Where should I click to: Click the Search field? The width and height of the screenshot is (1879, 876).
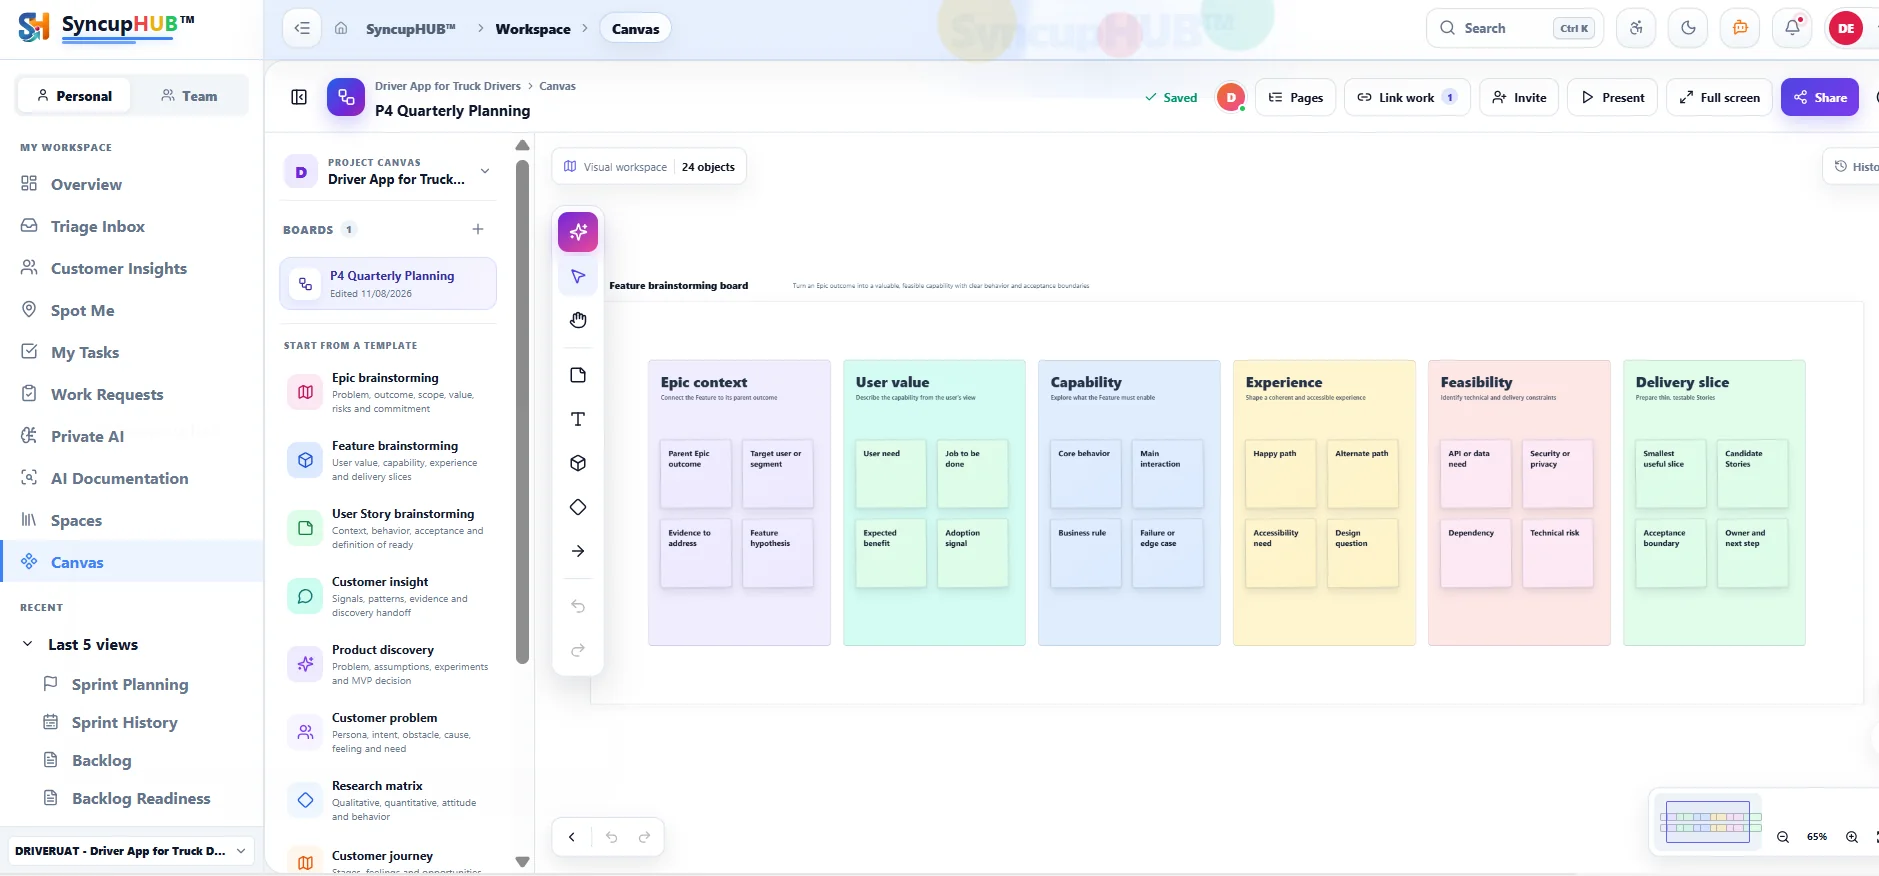pyautogui.click(x=1515, y=28)
